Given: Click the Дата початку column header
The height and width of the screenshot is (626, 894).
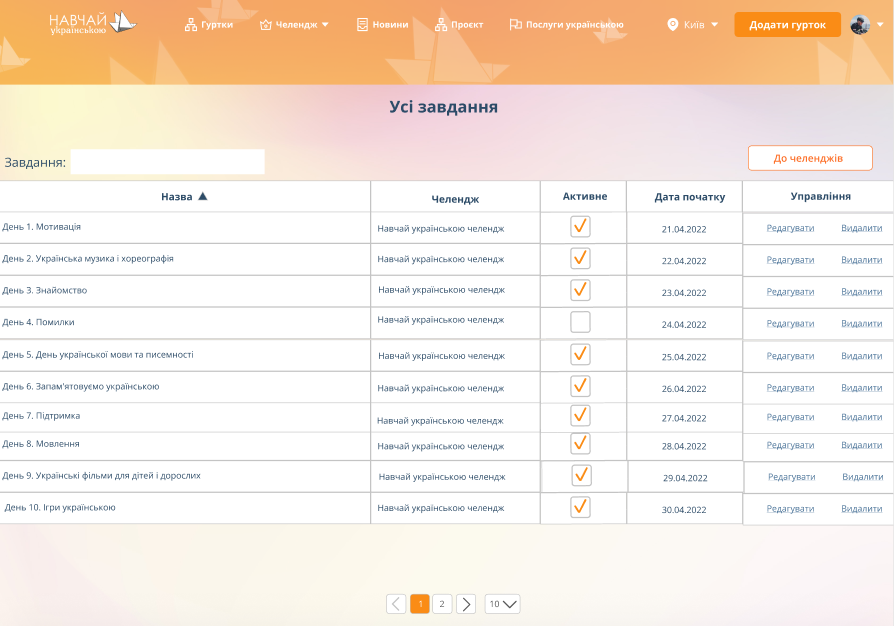Looking at the screenshot, I should pyautogui.click(x=689, y=197).
